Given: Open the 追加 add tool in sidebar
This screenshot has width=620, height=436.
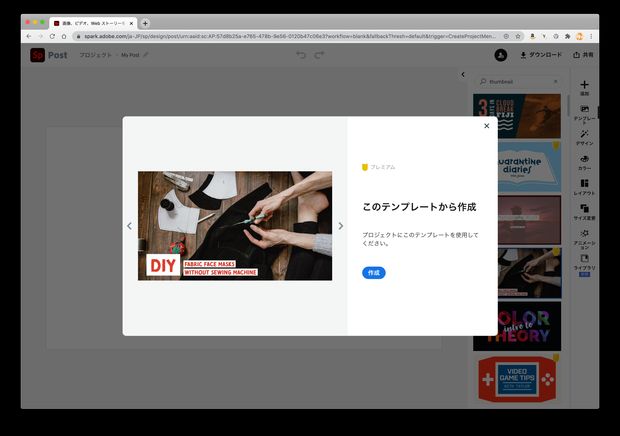Looking at the screenshot, I should pyautogui.click(x=584, y=88).
